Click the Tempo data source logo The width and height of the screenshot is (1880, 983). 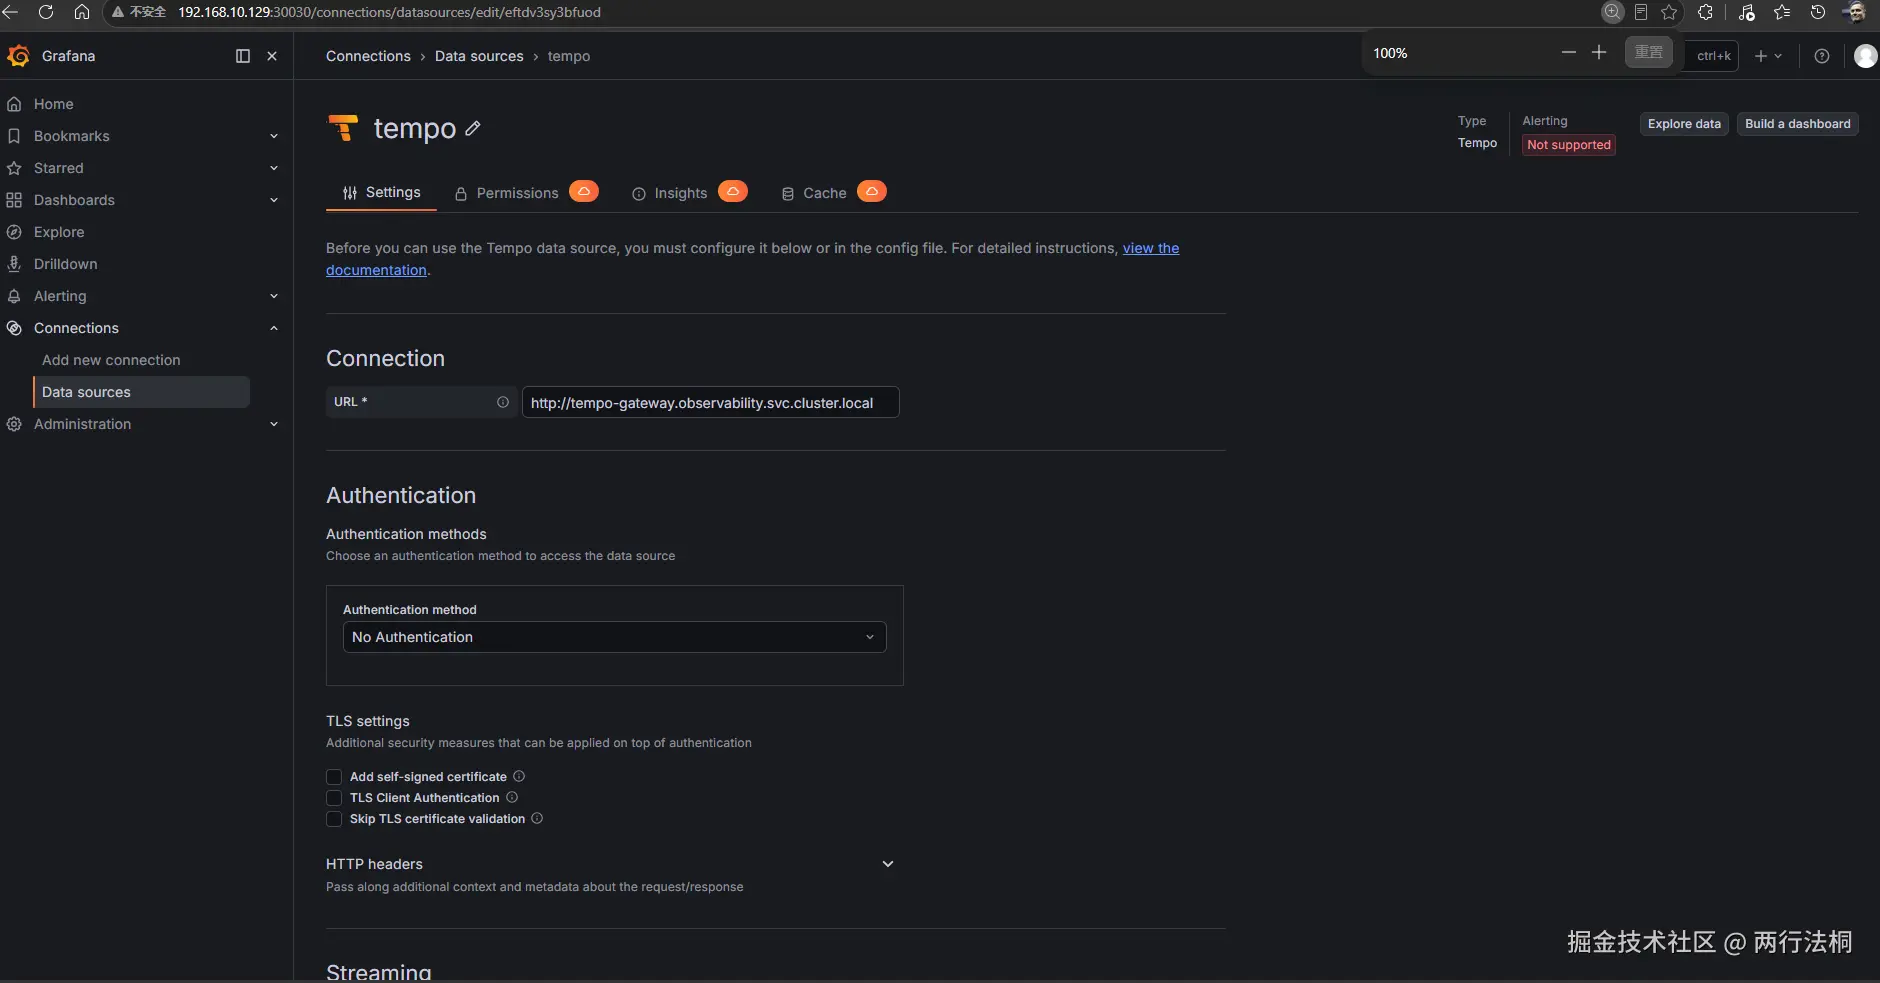tap(343, 128)
